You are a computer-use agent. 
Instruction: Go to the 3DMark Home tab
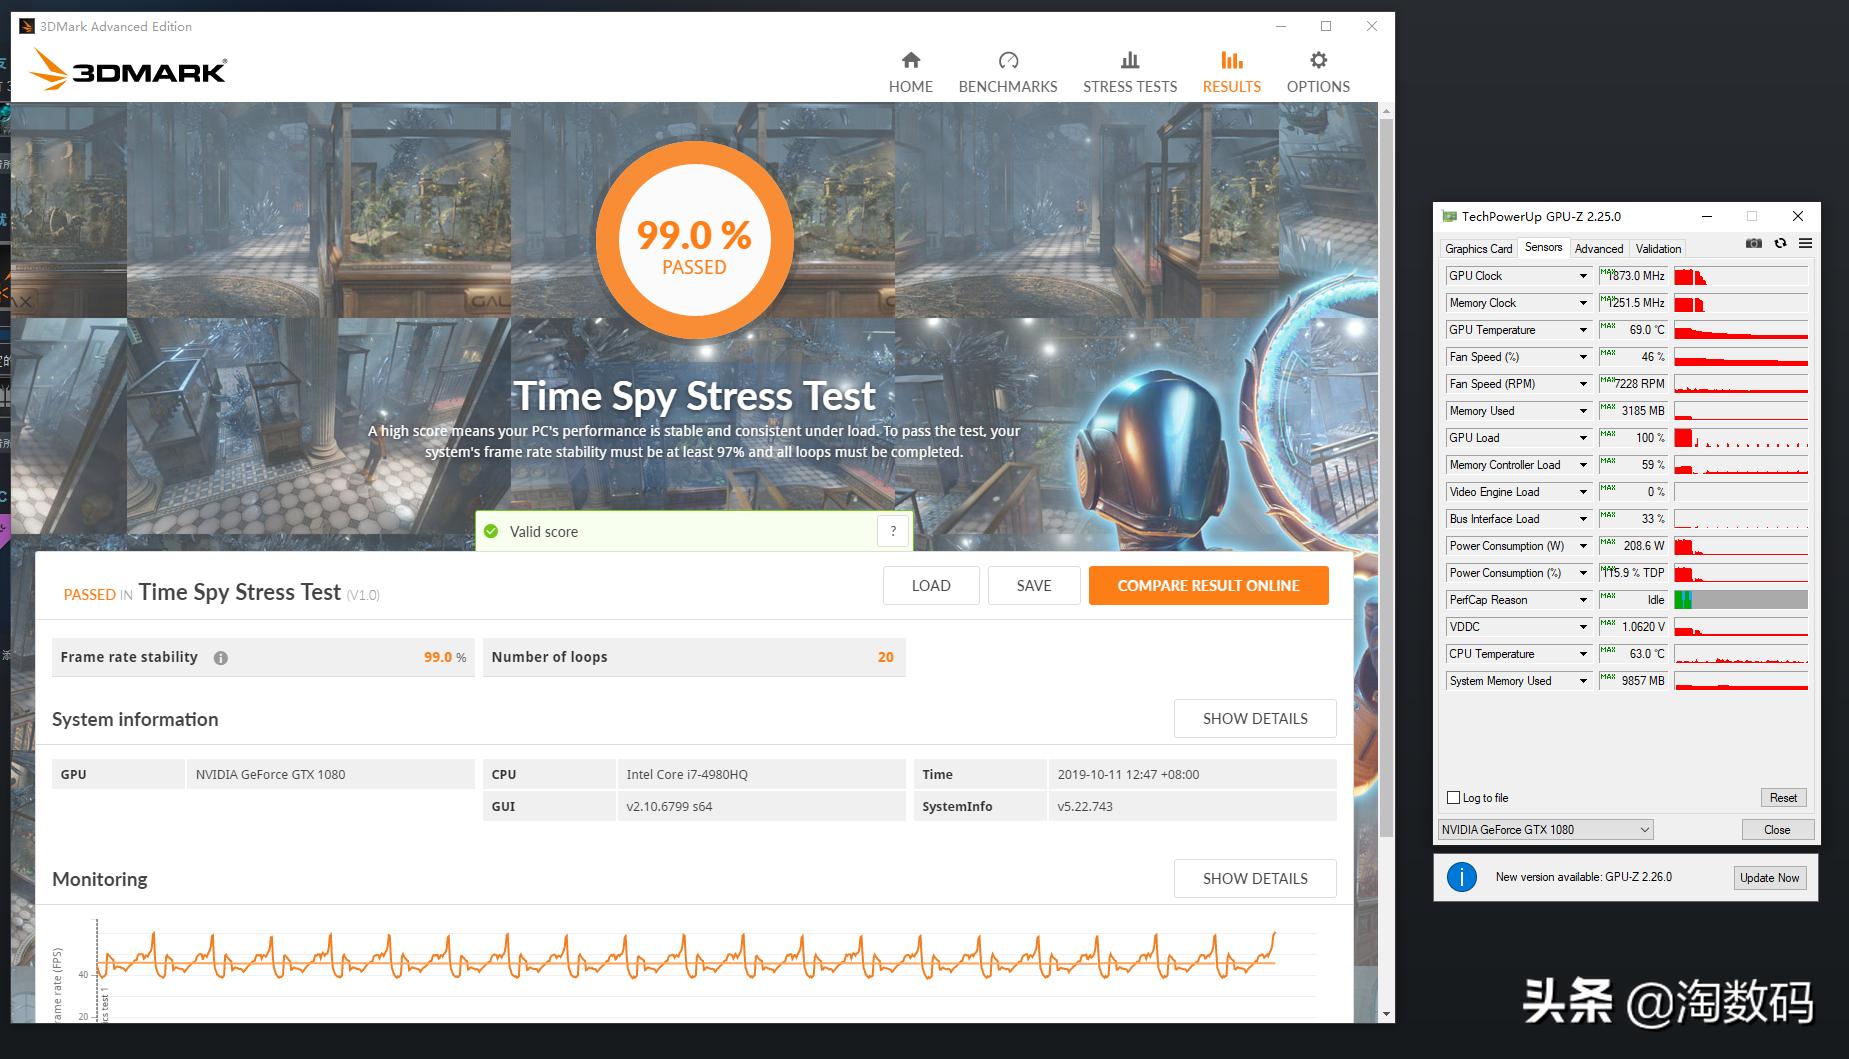[x=910, y=73]
